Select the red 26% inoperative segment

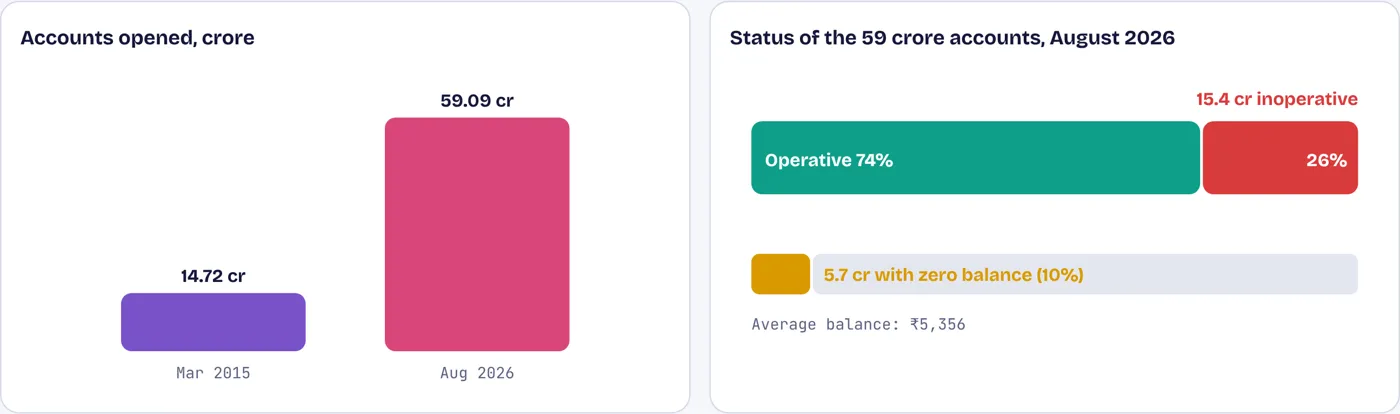pyautogui.click(x=1280, y=158)
